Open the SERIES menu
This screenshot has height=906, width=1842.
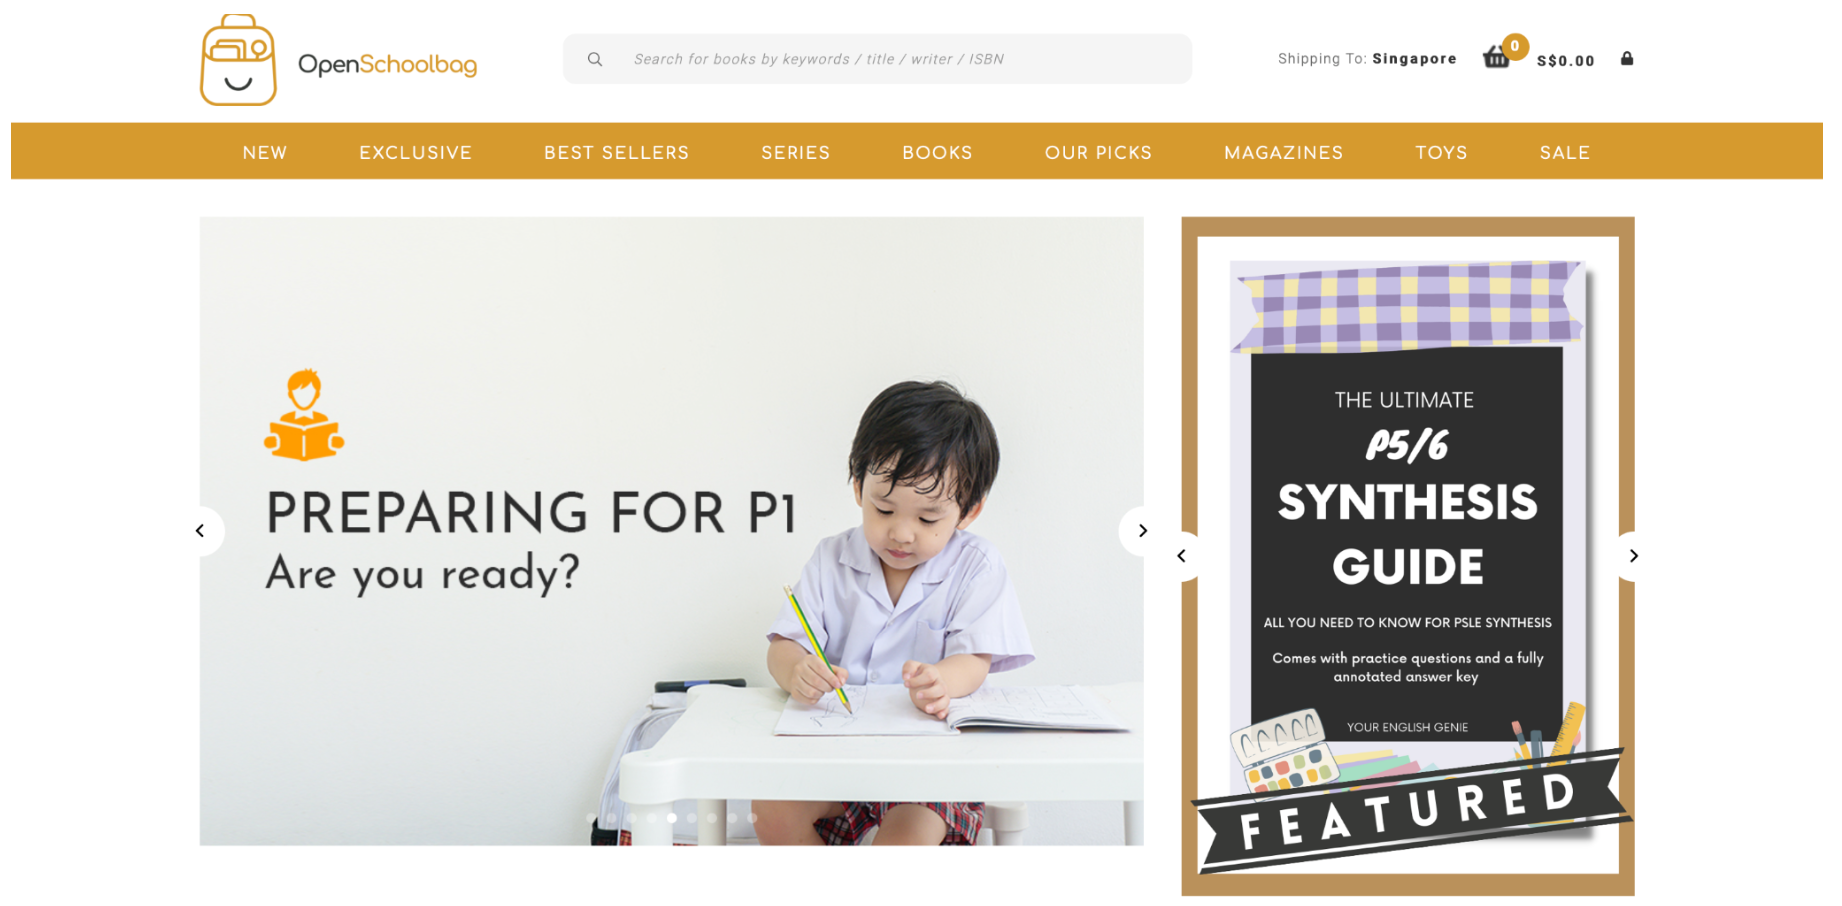[x=795, y=152]
